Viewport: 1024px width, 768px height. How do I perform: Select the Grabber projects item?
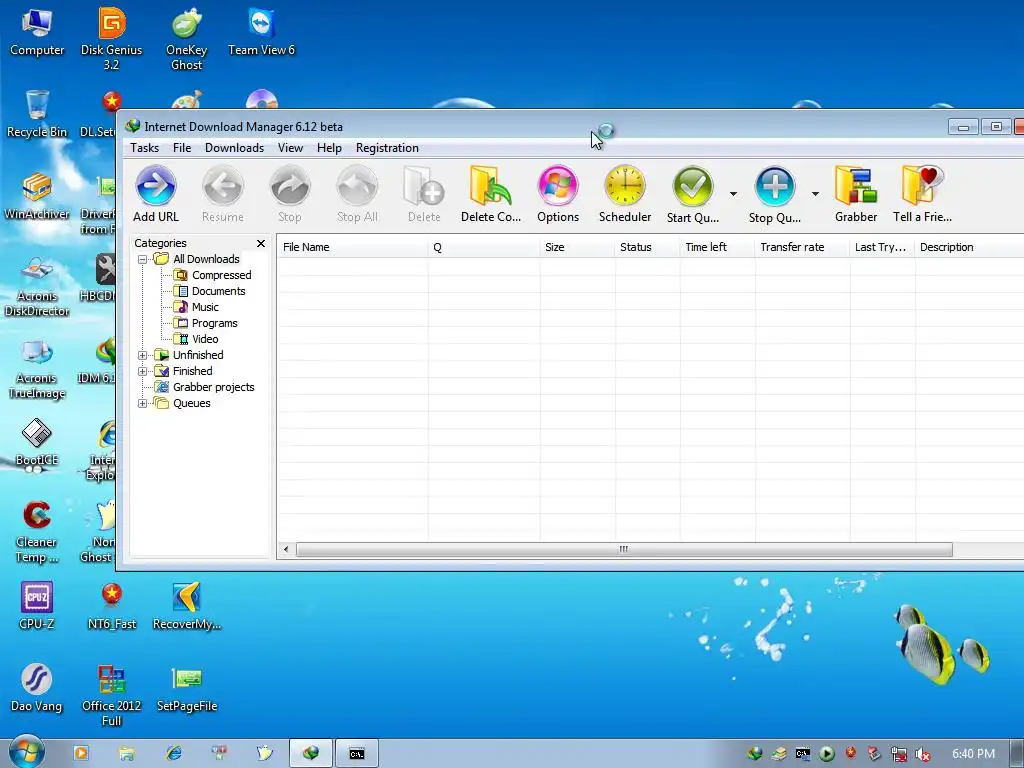(x=204, y=387)
